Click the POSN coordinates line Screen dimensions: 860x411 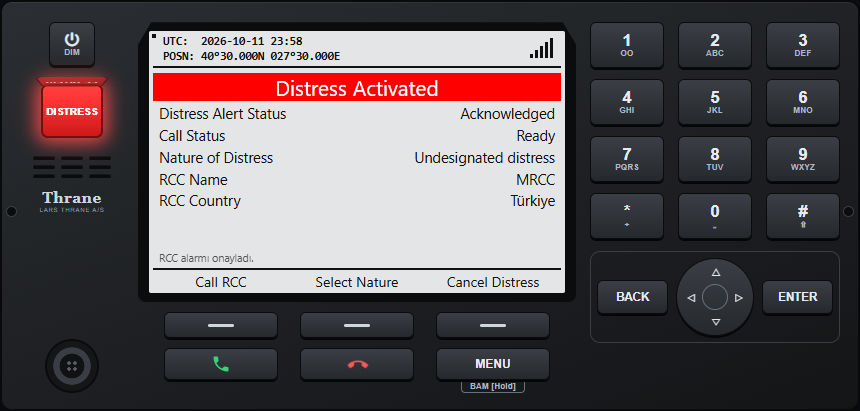pos(251,56)
